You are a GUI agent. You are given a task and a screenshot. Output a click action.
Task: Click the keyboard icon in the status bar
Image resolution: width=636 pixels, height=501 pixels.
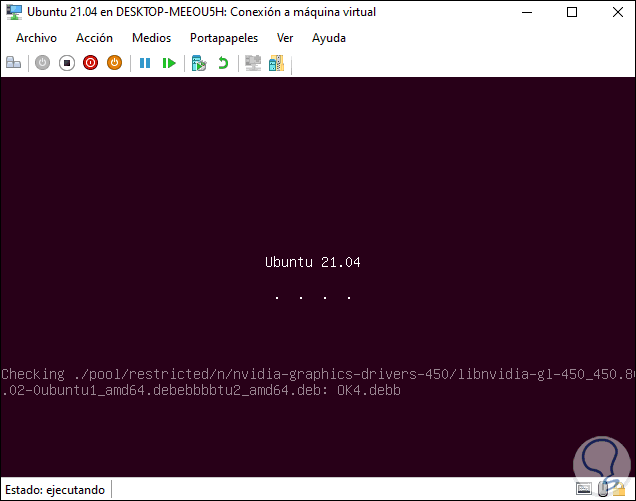[x=584, y=489]
